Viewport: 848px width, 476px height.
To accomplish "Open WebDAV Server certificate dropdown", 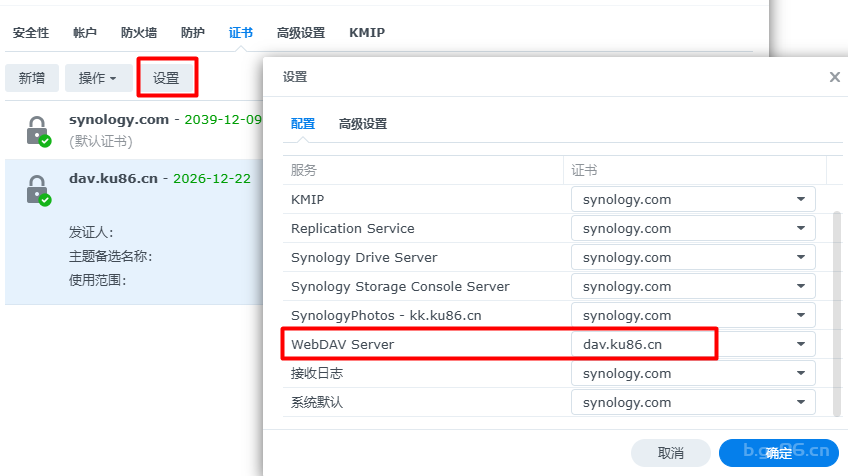I will [693, 345].
